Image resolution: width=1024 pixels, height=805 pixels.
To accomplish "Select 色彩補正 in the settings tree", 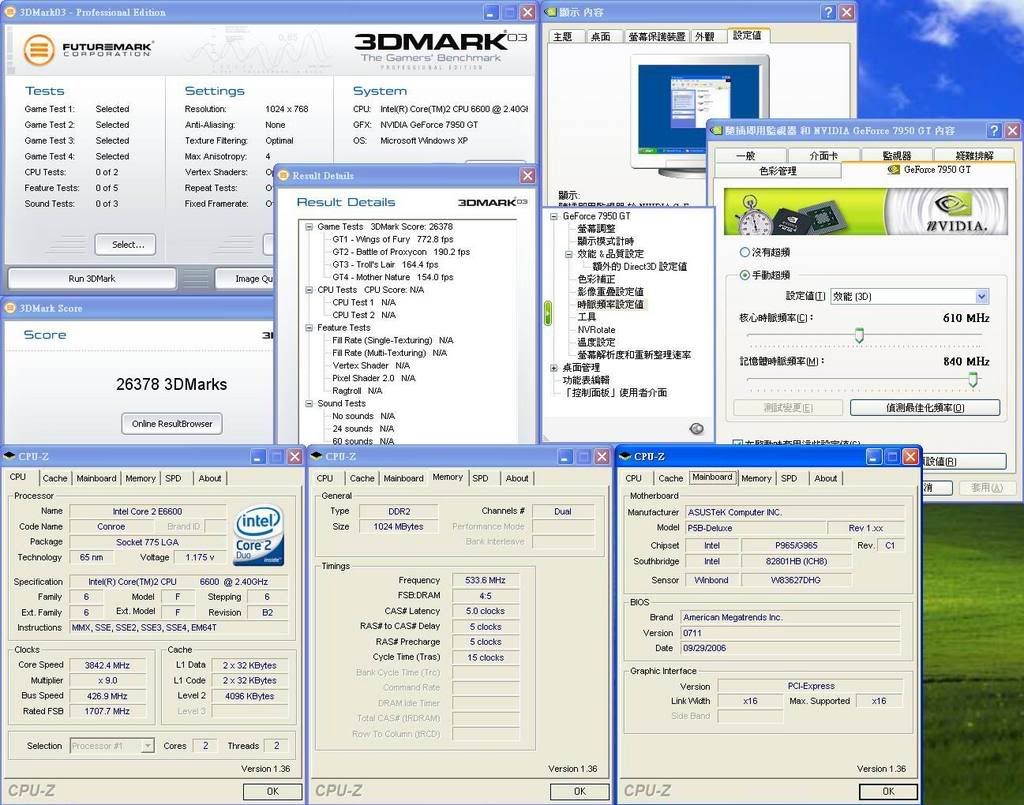I will (596, 279).
